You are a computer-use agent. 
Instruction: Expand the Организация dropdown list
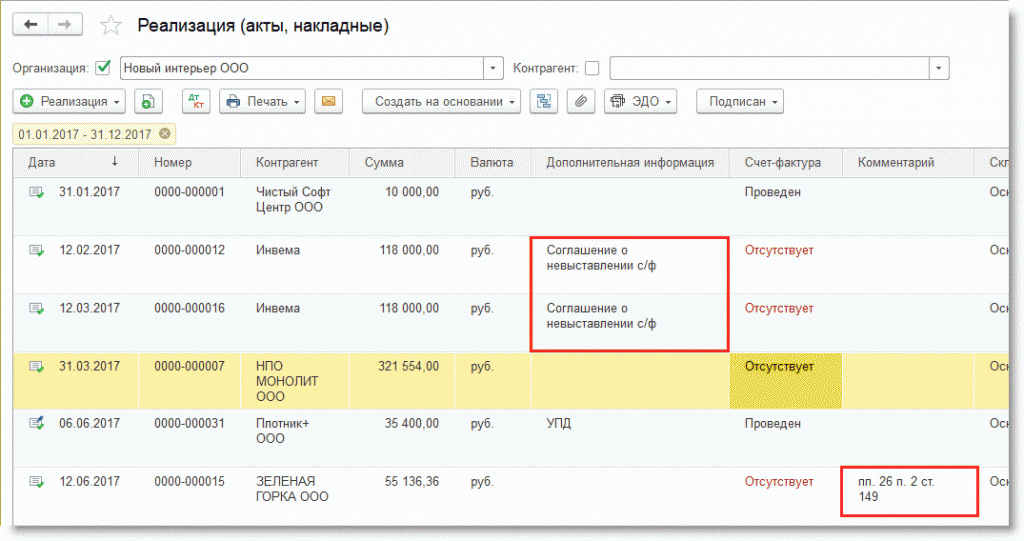[493, 68]
